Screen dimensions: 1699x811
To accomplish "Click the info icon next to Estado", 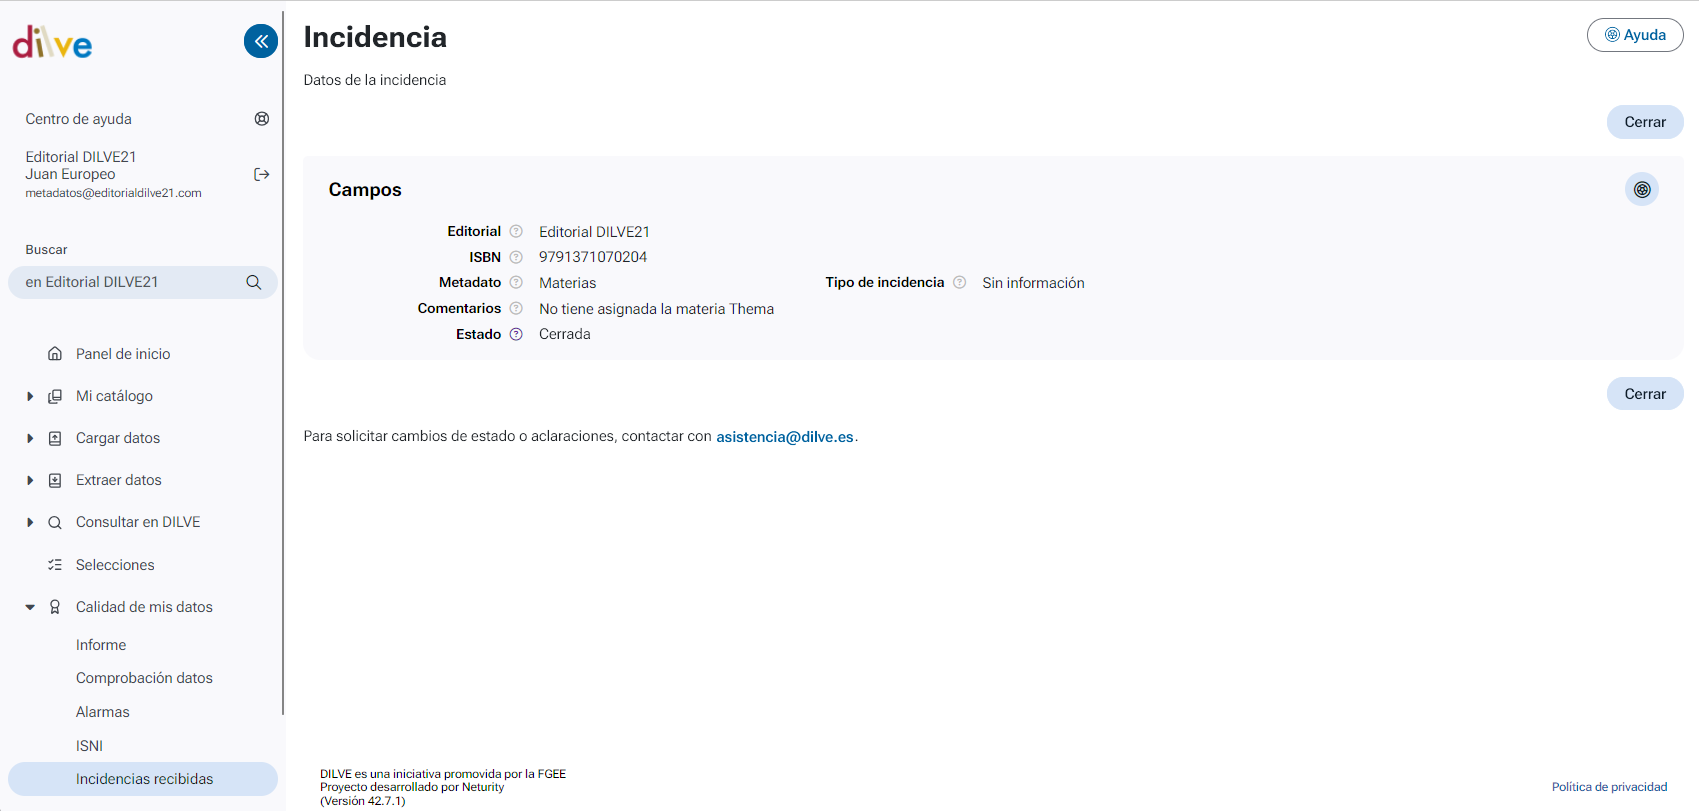I will click(516, 335).
